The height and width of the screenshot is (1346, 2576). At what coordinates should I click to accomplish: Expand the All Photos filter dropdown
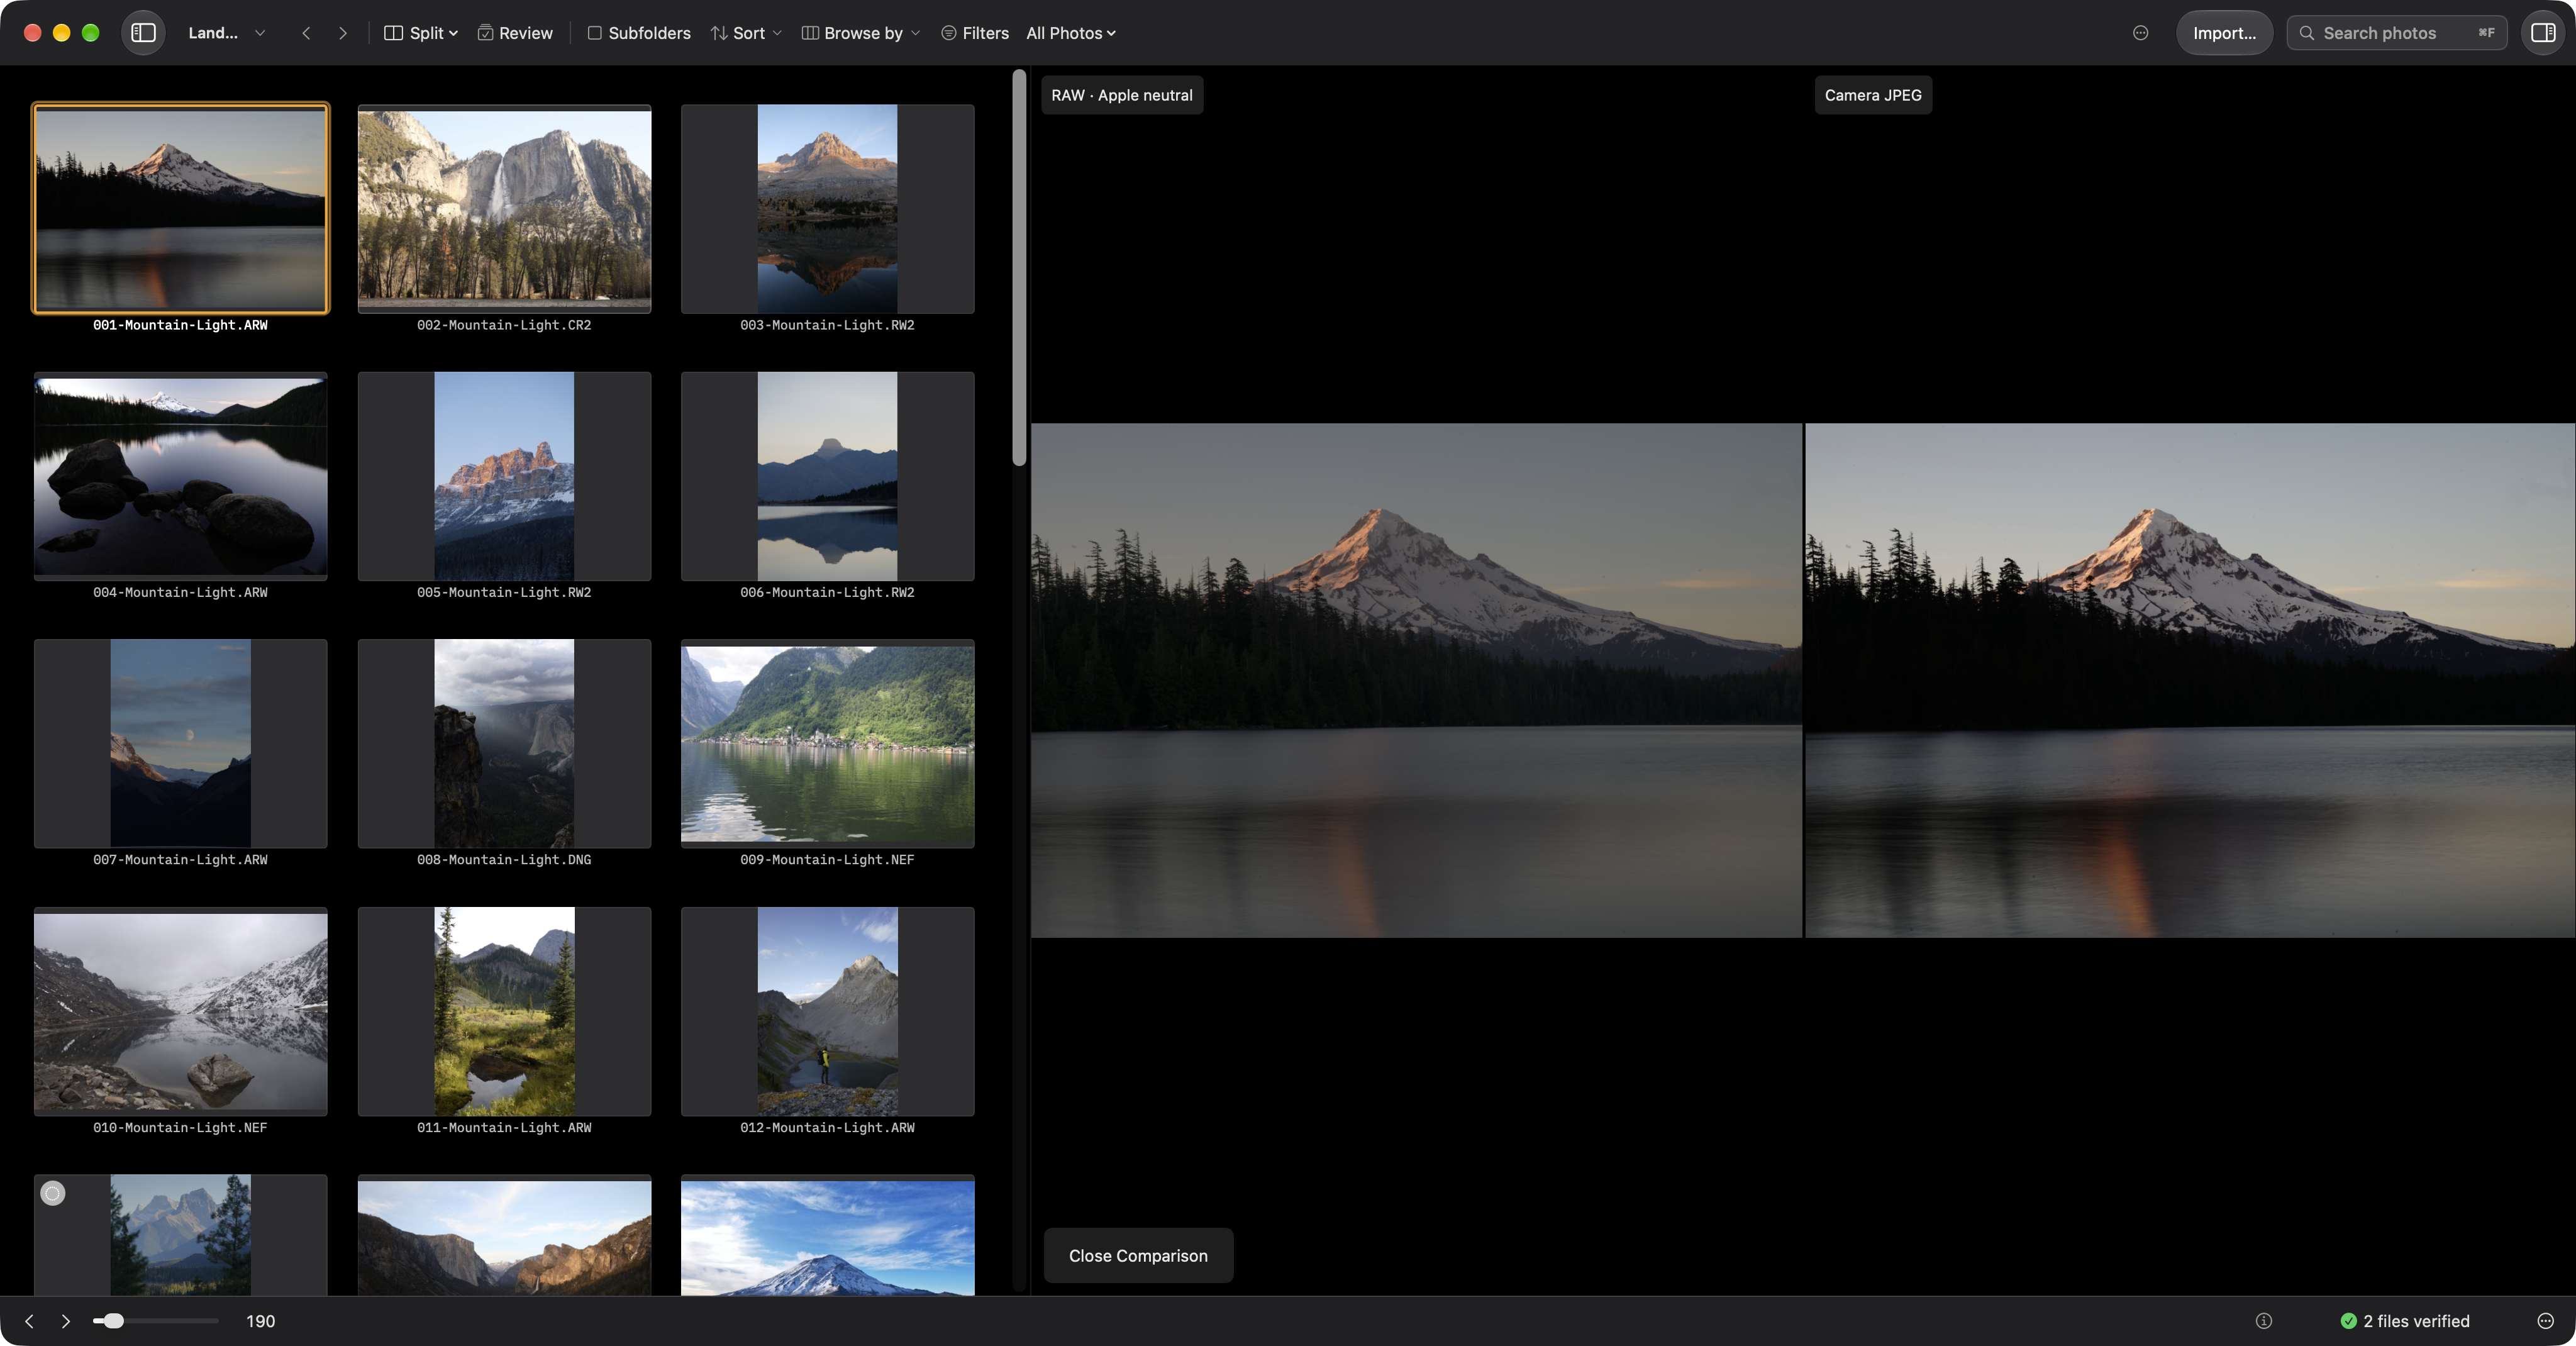(1071, 33)
